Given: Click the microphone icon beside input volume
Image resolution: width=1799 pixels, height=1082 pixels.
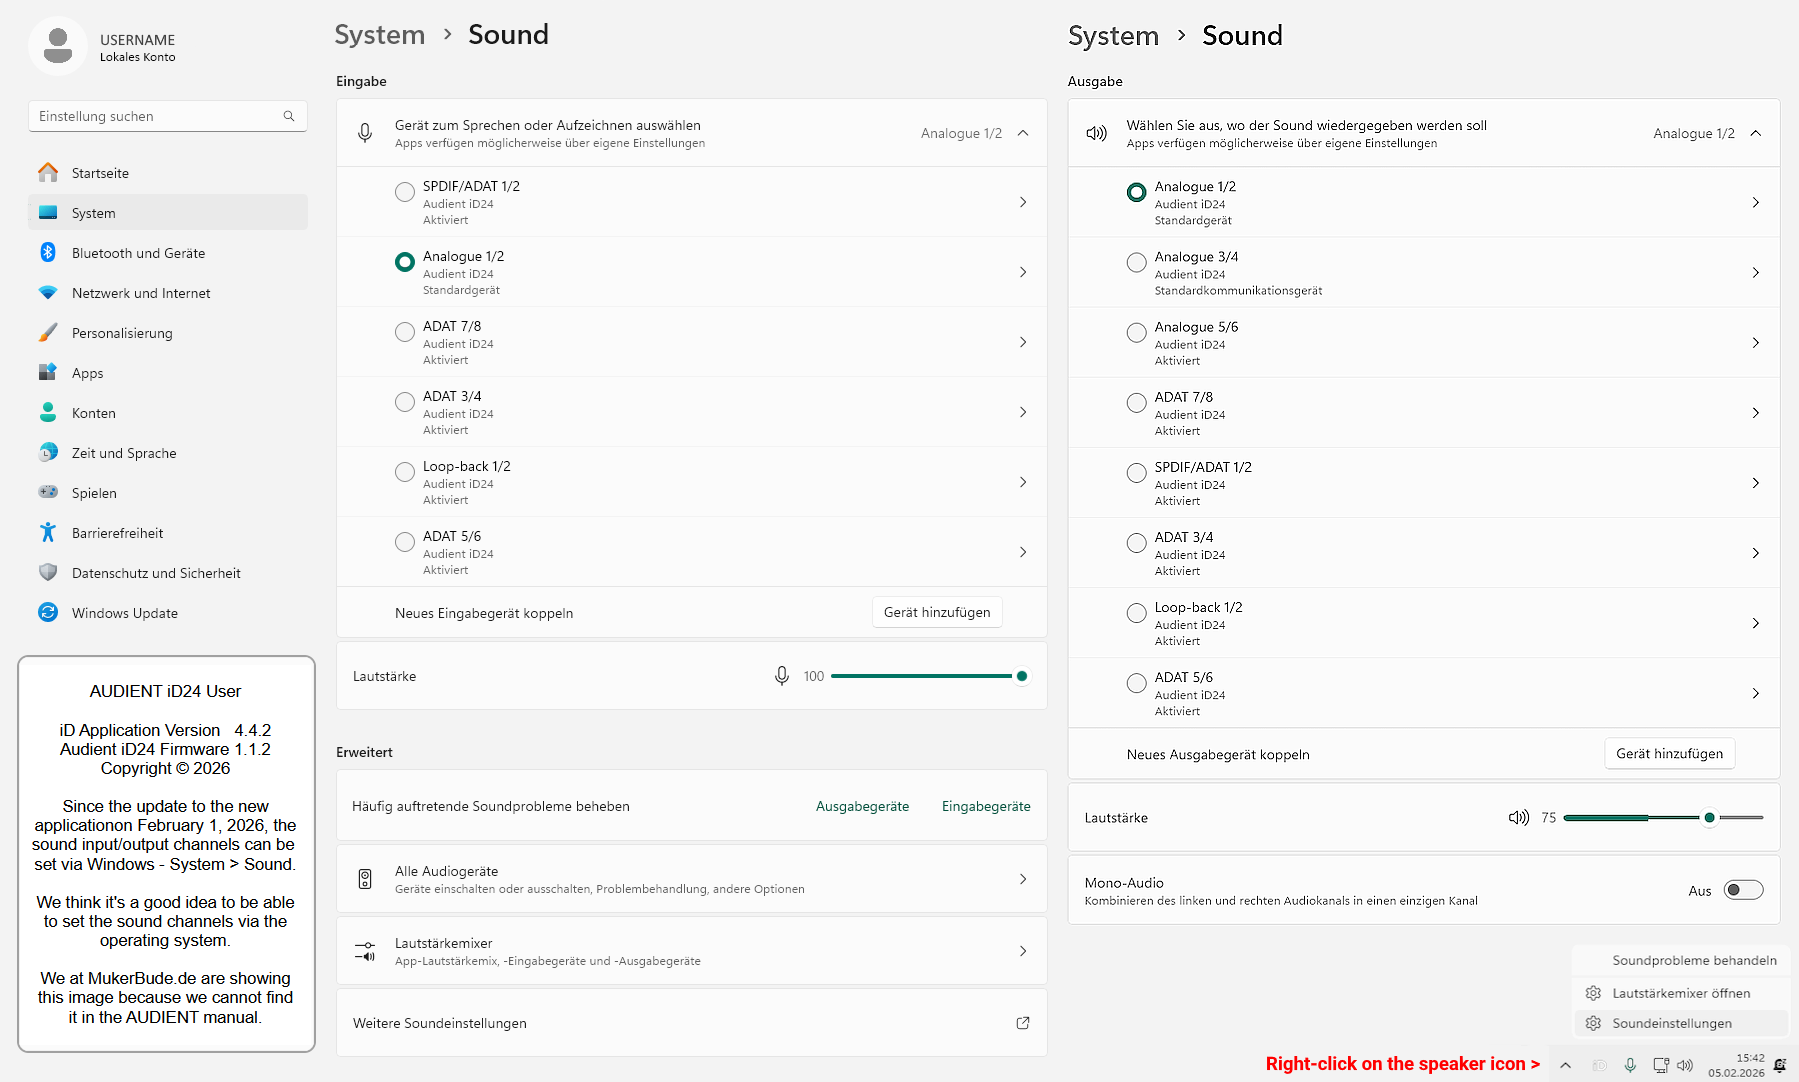Looking at the screenshot, I should [x=782, y=676].
